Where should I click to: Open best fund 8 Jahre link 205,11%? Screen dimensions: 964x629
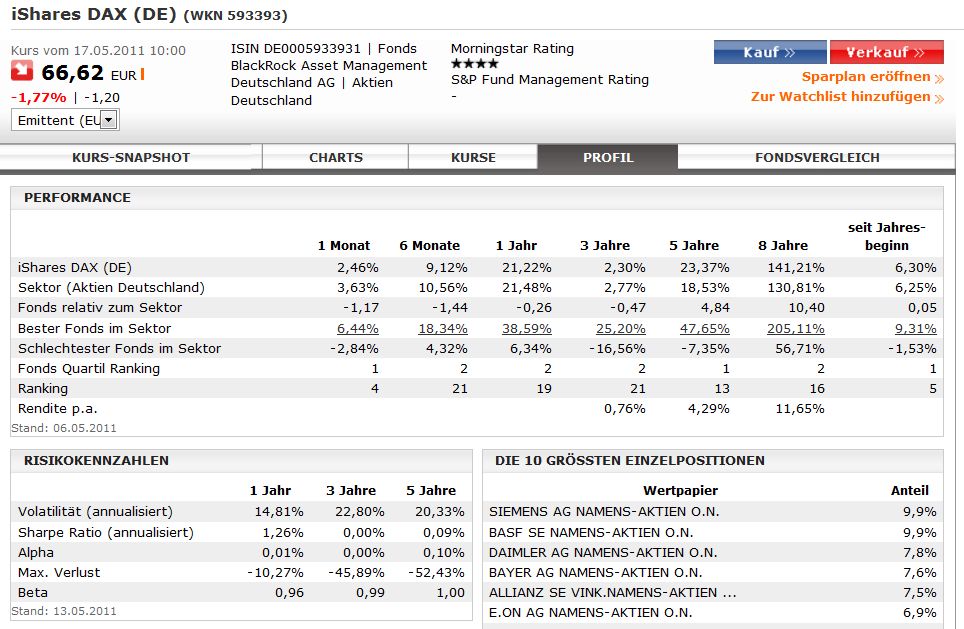796,328
